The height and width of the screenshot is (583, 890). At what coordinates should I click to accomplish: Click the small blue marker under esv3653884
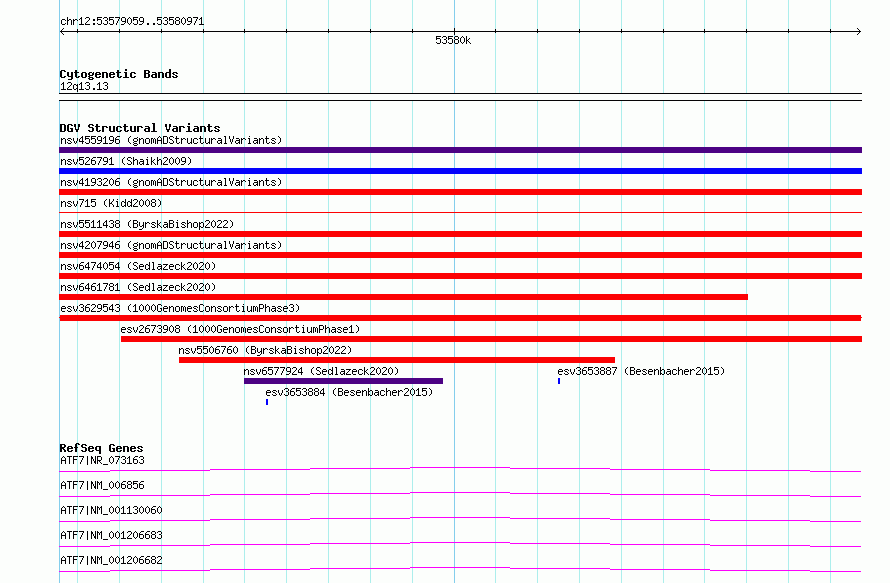267,402
